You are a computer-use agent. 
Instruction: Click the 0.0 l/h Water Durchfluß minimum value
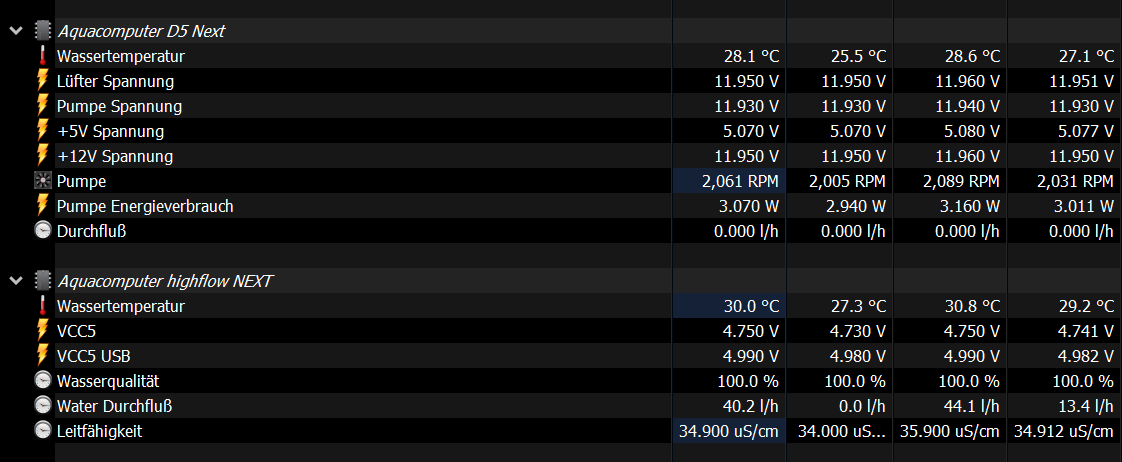coord(863,407)
